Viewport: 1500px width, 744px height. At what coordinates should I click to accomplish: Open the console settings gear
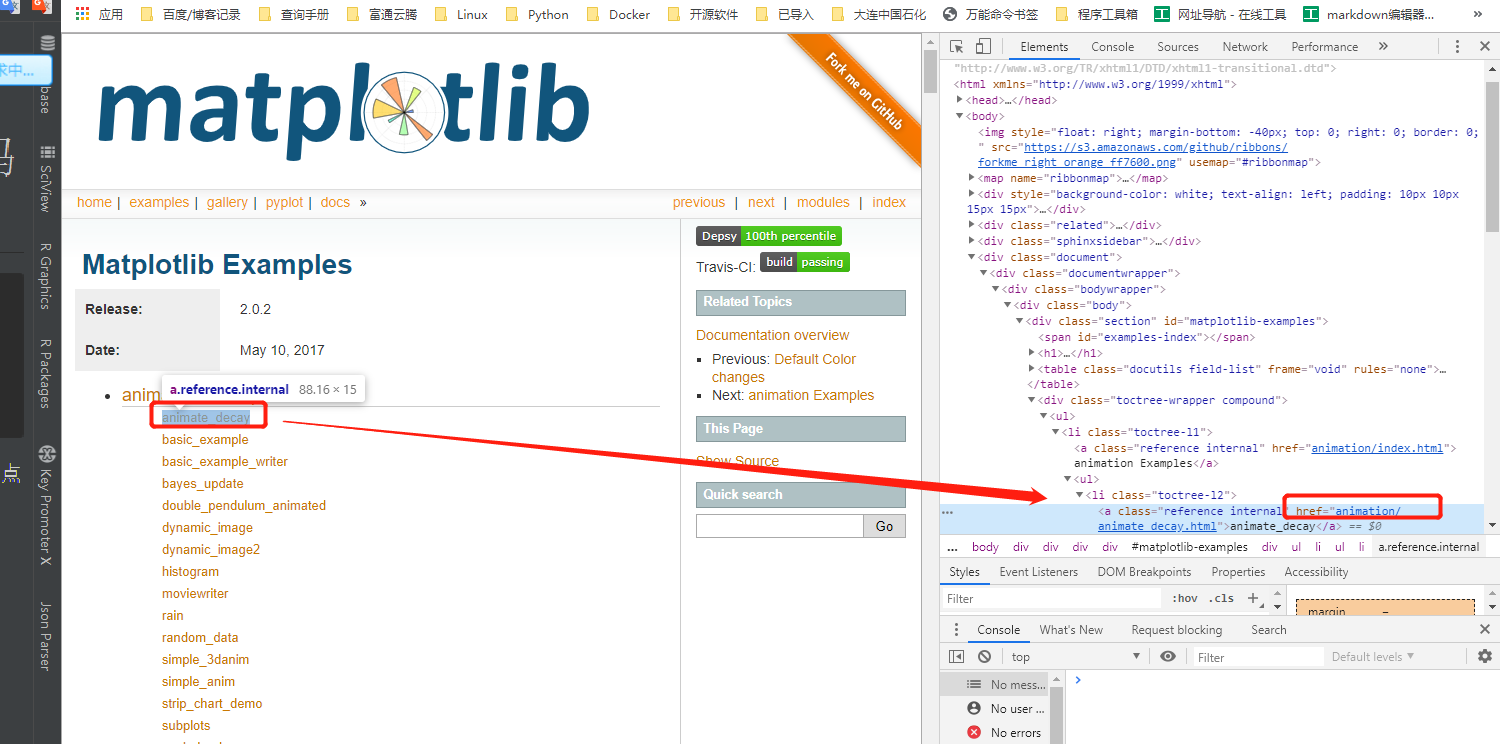point(1484,657)
